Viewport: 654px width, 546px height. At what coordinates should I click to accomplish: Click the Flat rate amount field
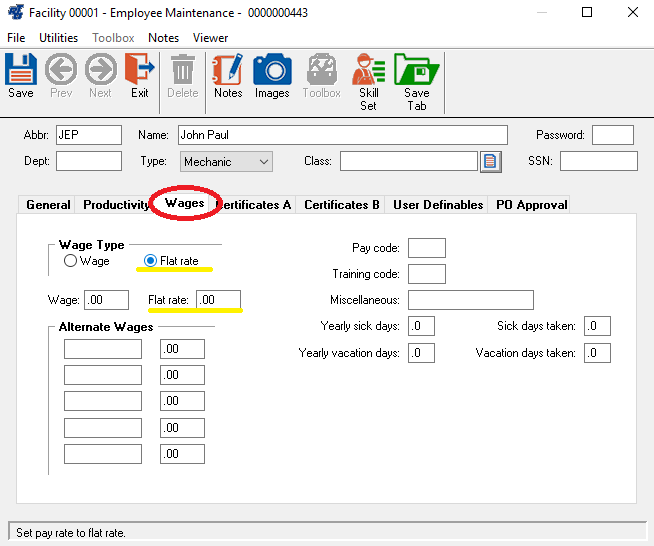point(218,300)
